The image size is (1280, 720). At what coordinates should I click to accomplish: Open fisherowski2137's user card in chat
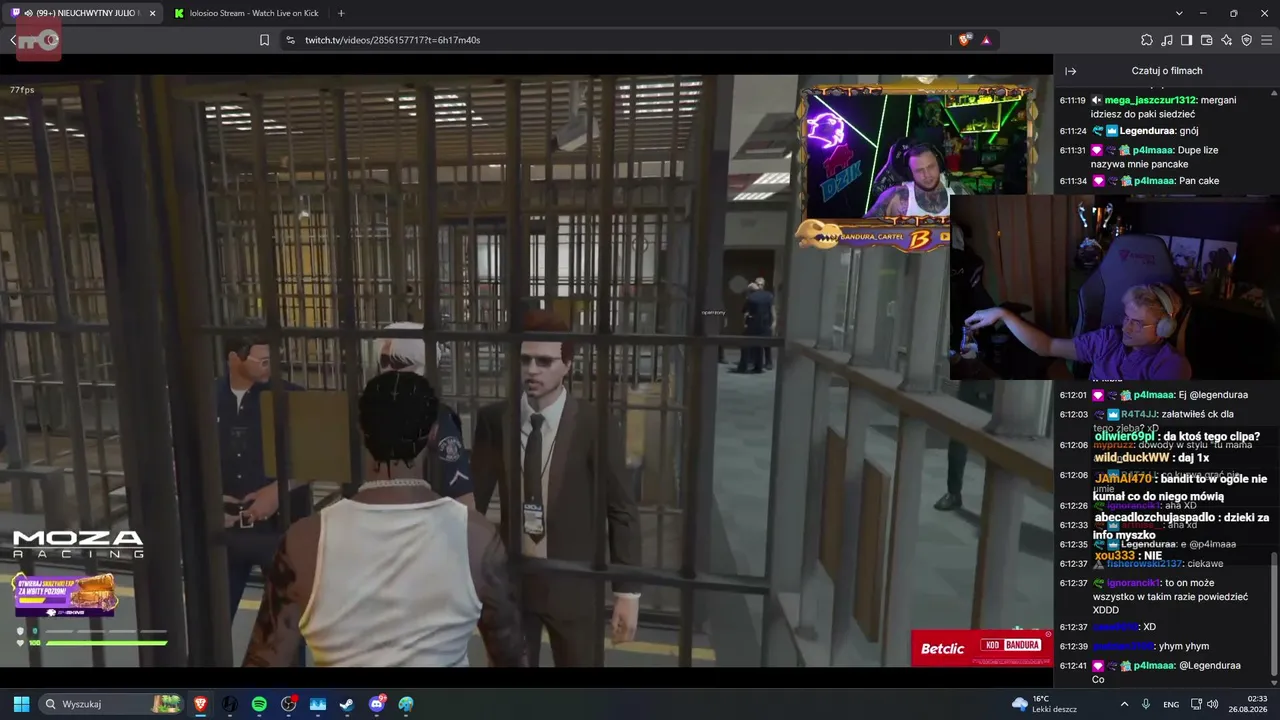(1144, 564)
